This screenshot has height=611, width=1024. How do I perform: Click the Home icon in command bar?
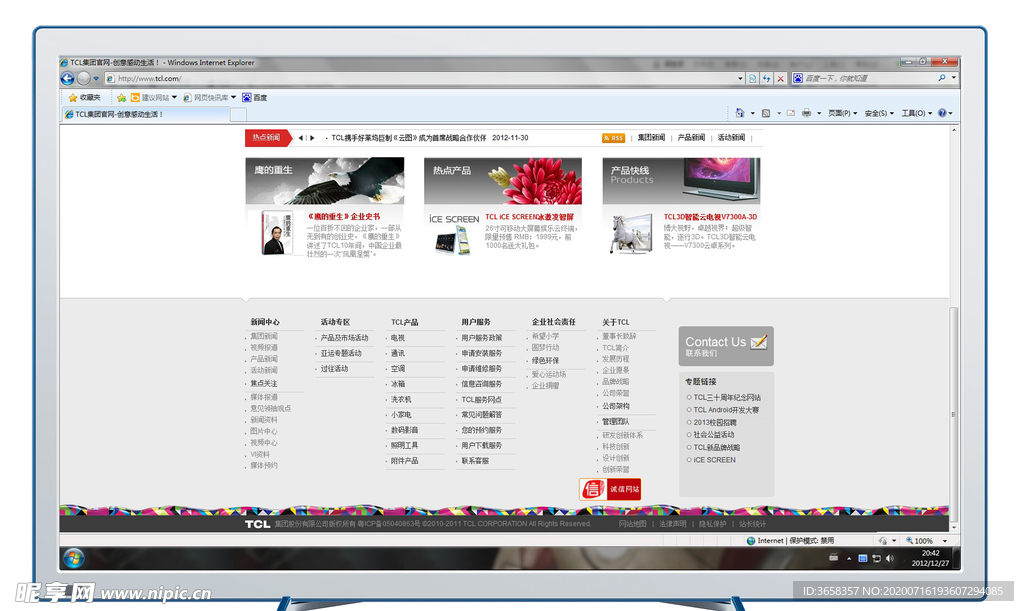[740, 113]
